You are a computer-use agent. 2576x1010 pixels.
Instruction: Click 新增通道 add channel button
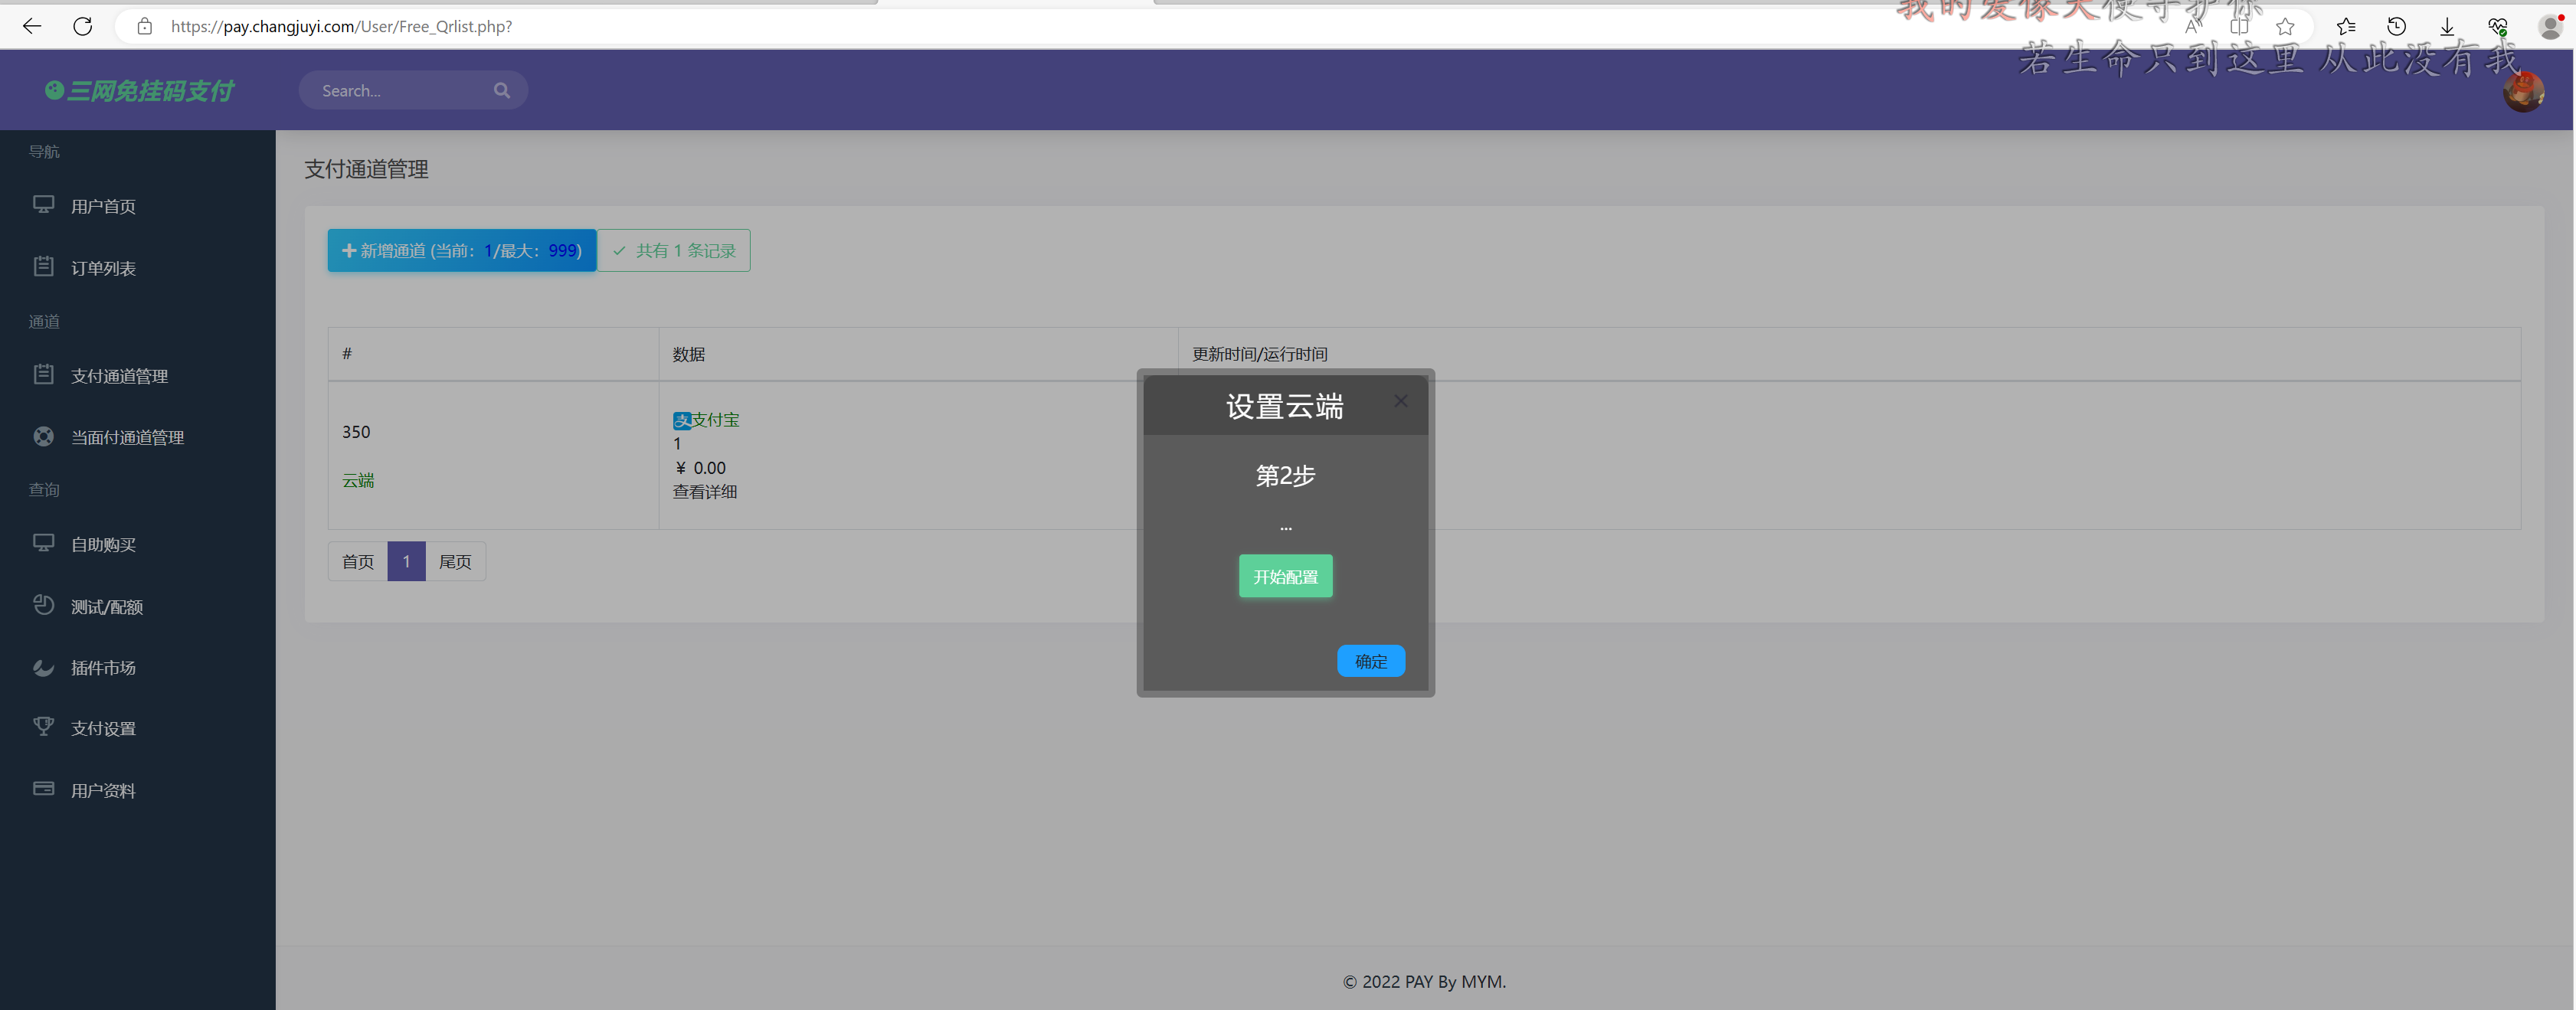click(x=461, y=250)
